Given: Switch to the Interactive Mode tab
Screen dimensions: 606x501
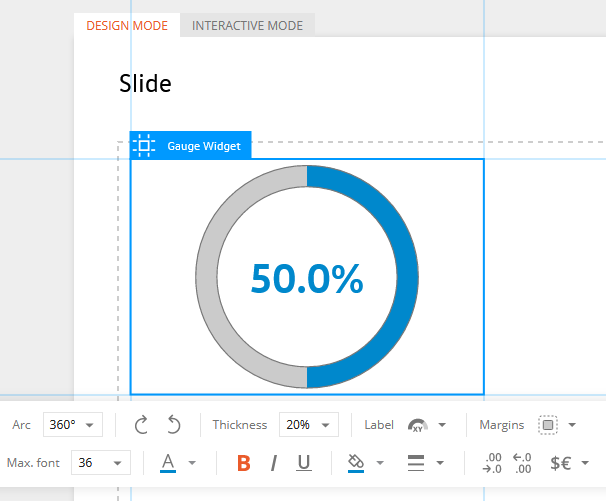Looking at the screenshot, I should point(247,26).
